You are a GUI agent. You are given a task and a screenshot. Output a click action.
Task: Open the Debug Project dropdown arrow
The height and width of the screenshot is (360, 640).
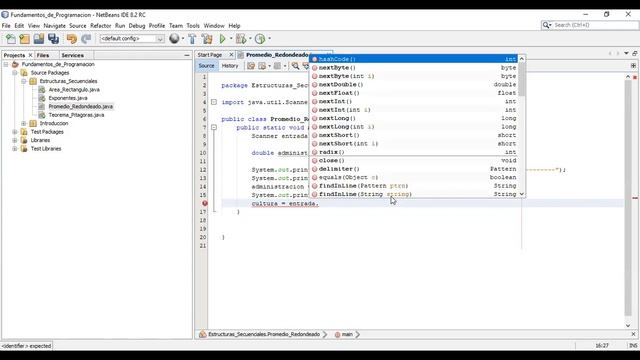250,39
